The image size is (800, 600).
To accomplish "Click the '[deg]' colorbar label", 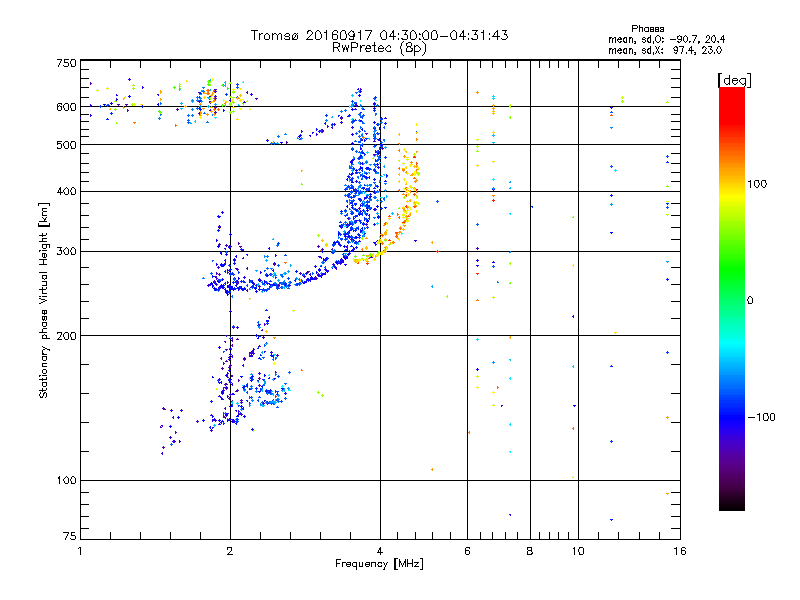I will coord(734,80).
